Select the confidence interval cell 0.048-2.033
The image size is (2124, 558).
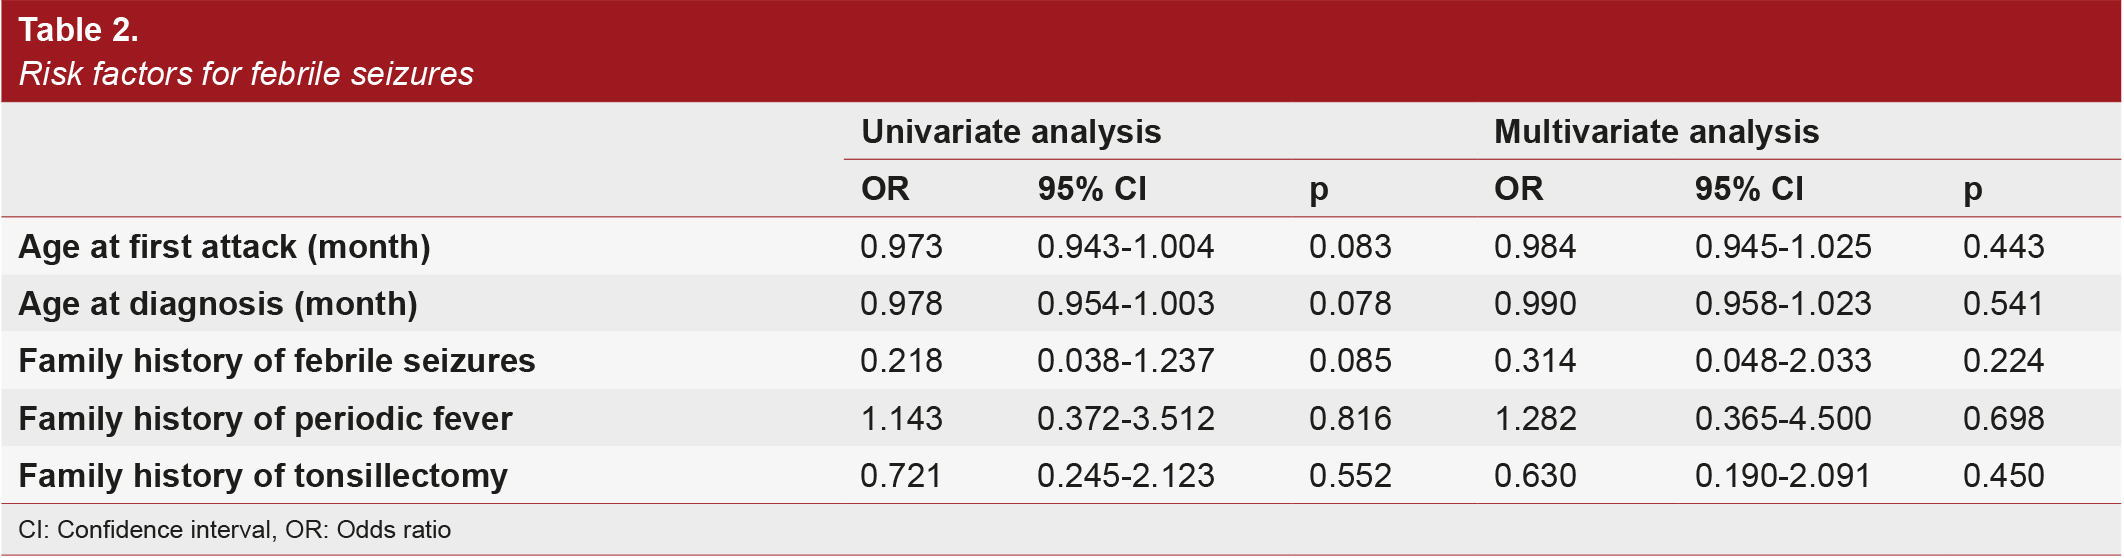point(1782,361)
